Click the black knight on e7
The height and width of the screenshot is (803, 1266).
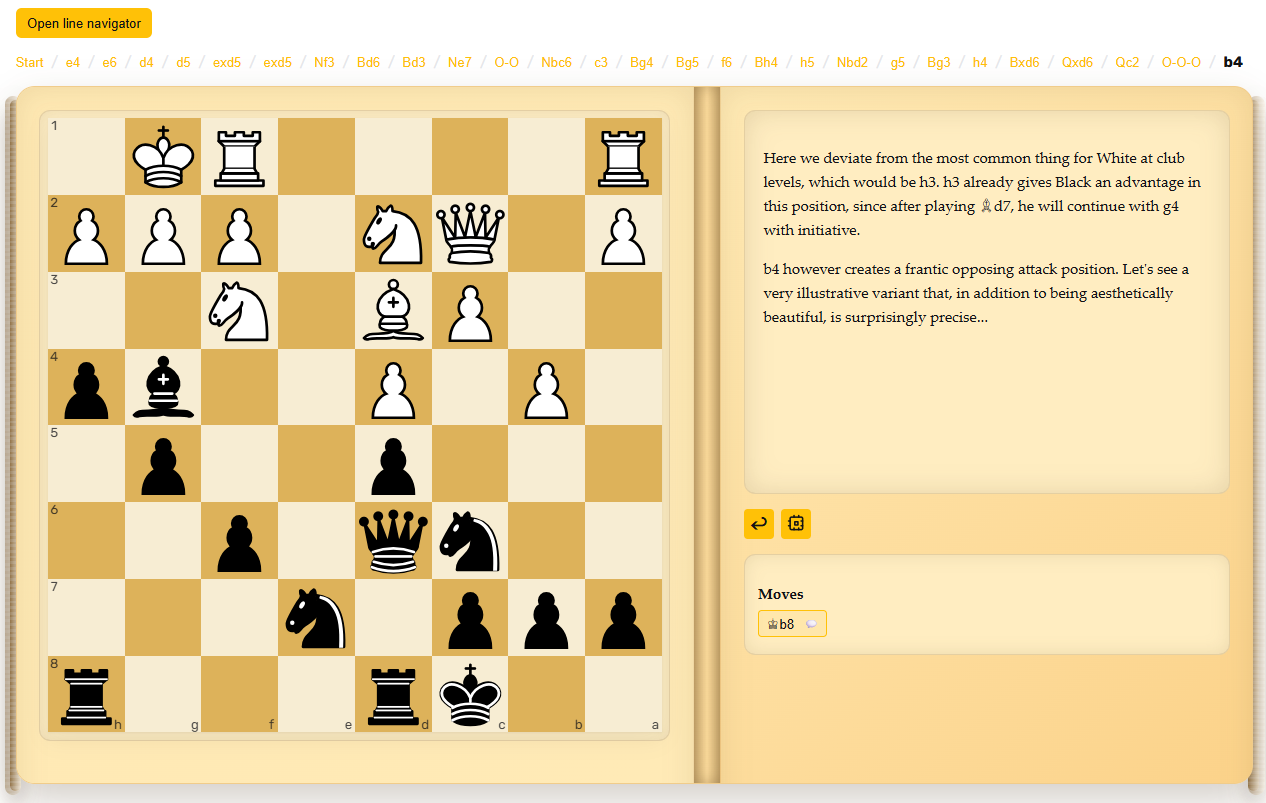[316, 617]
